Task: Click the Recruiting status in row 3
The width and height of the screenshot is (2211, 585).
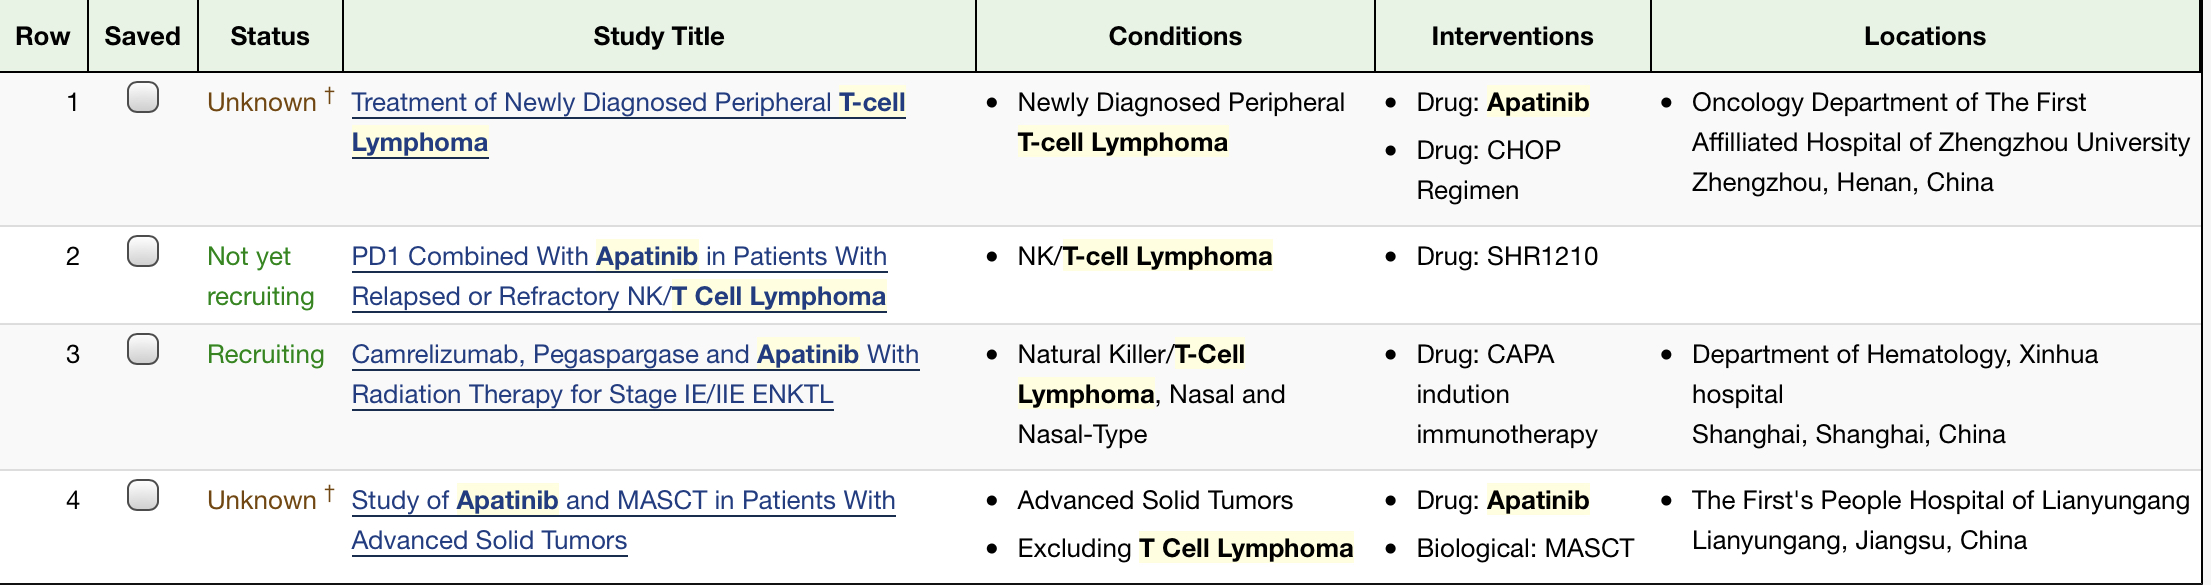Action: [266, 354]
